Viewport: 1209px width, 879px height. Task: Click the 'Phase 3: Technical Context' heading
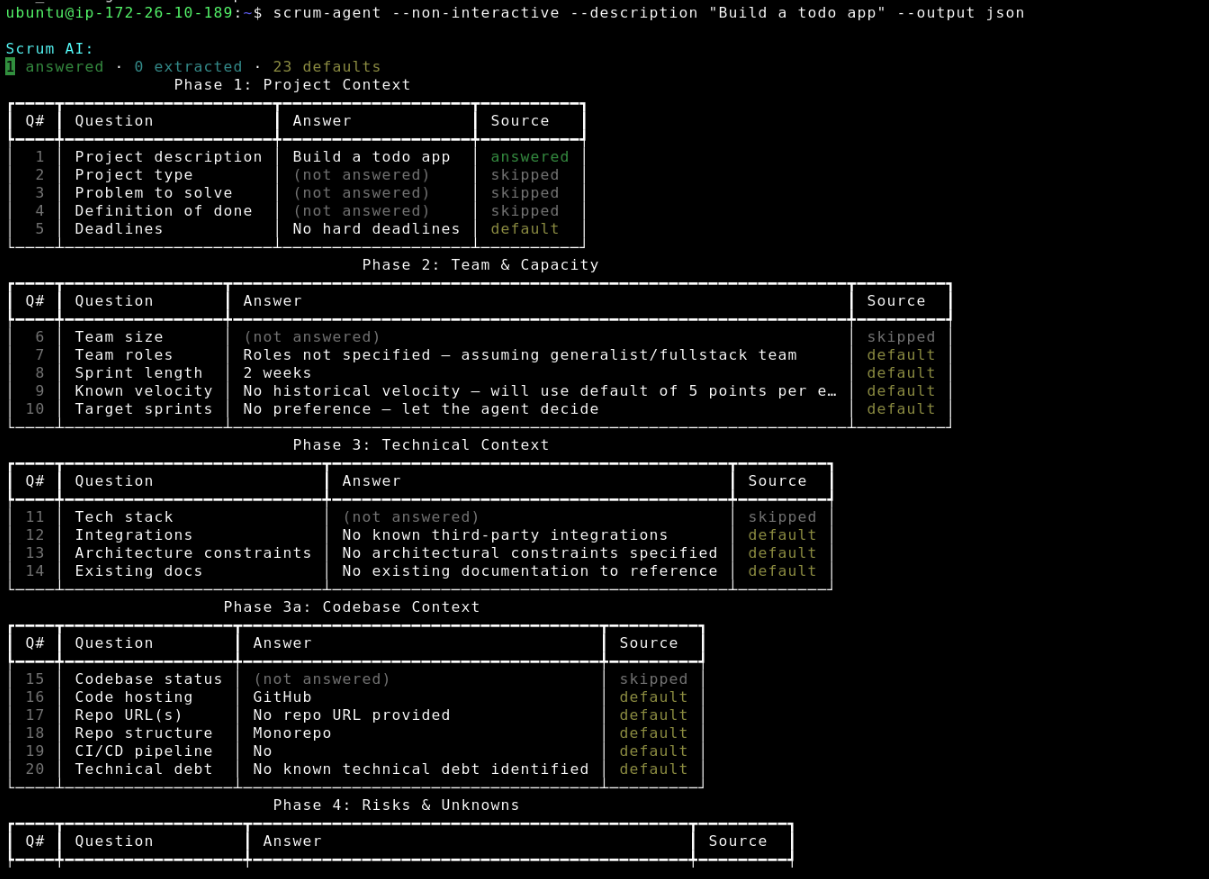pos(421,445)
